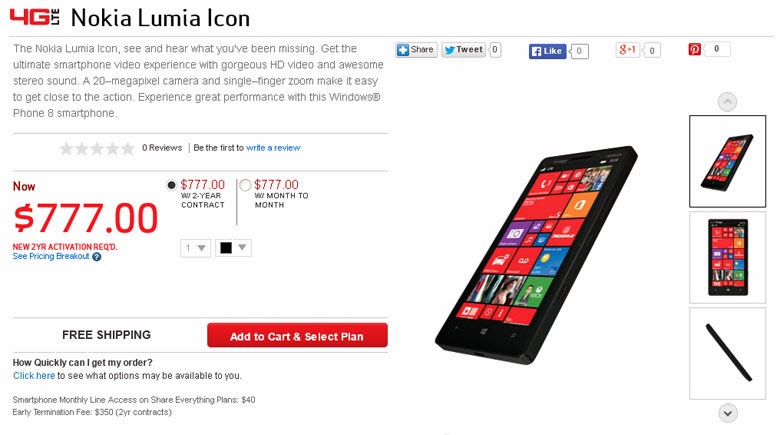The height and width of the screenshot is (435, 780).
Task: Open the write a review link
Action: [273, 148]
